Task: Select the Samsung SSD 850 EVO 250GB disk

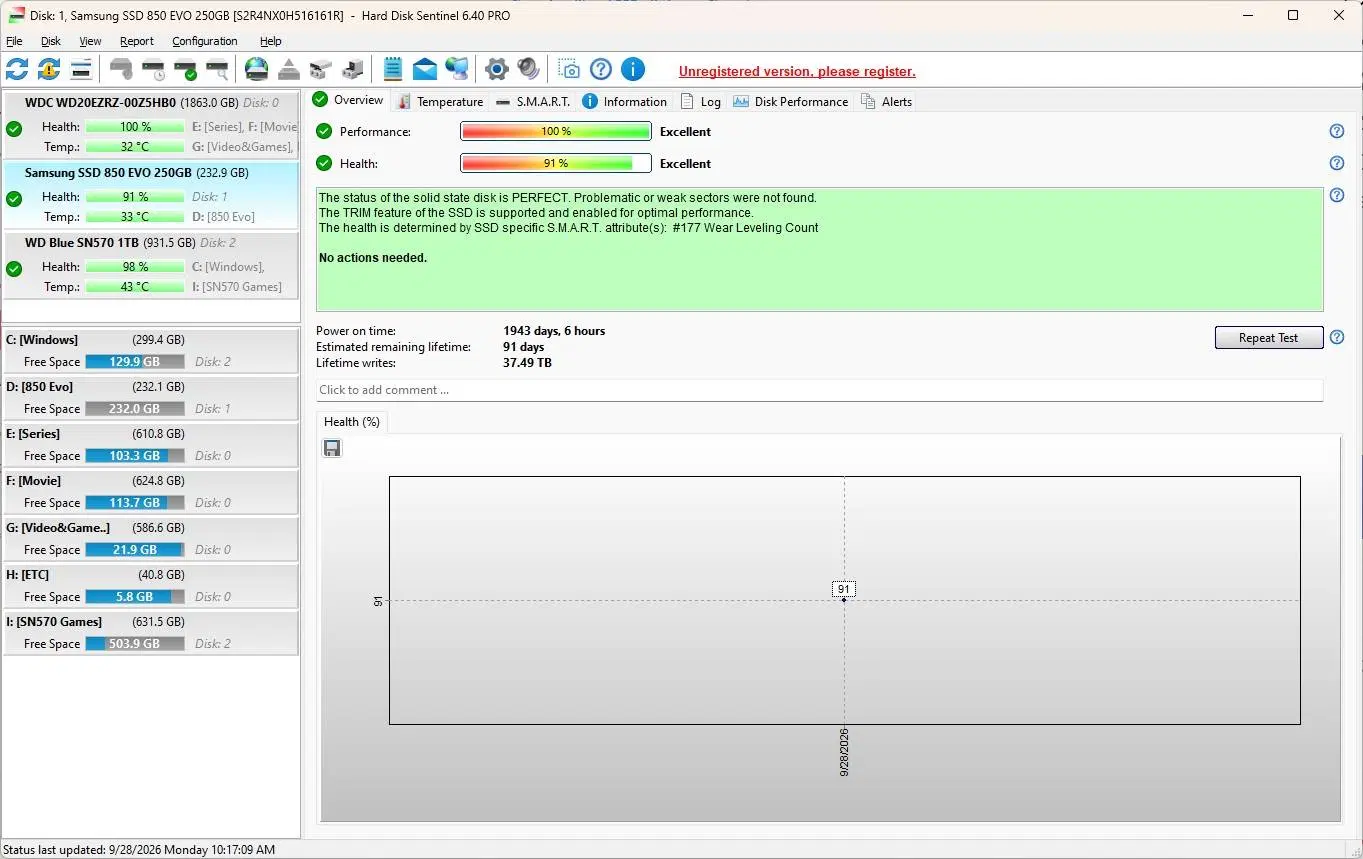Action: pyautogui.click(x=151, y=195)
